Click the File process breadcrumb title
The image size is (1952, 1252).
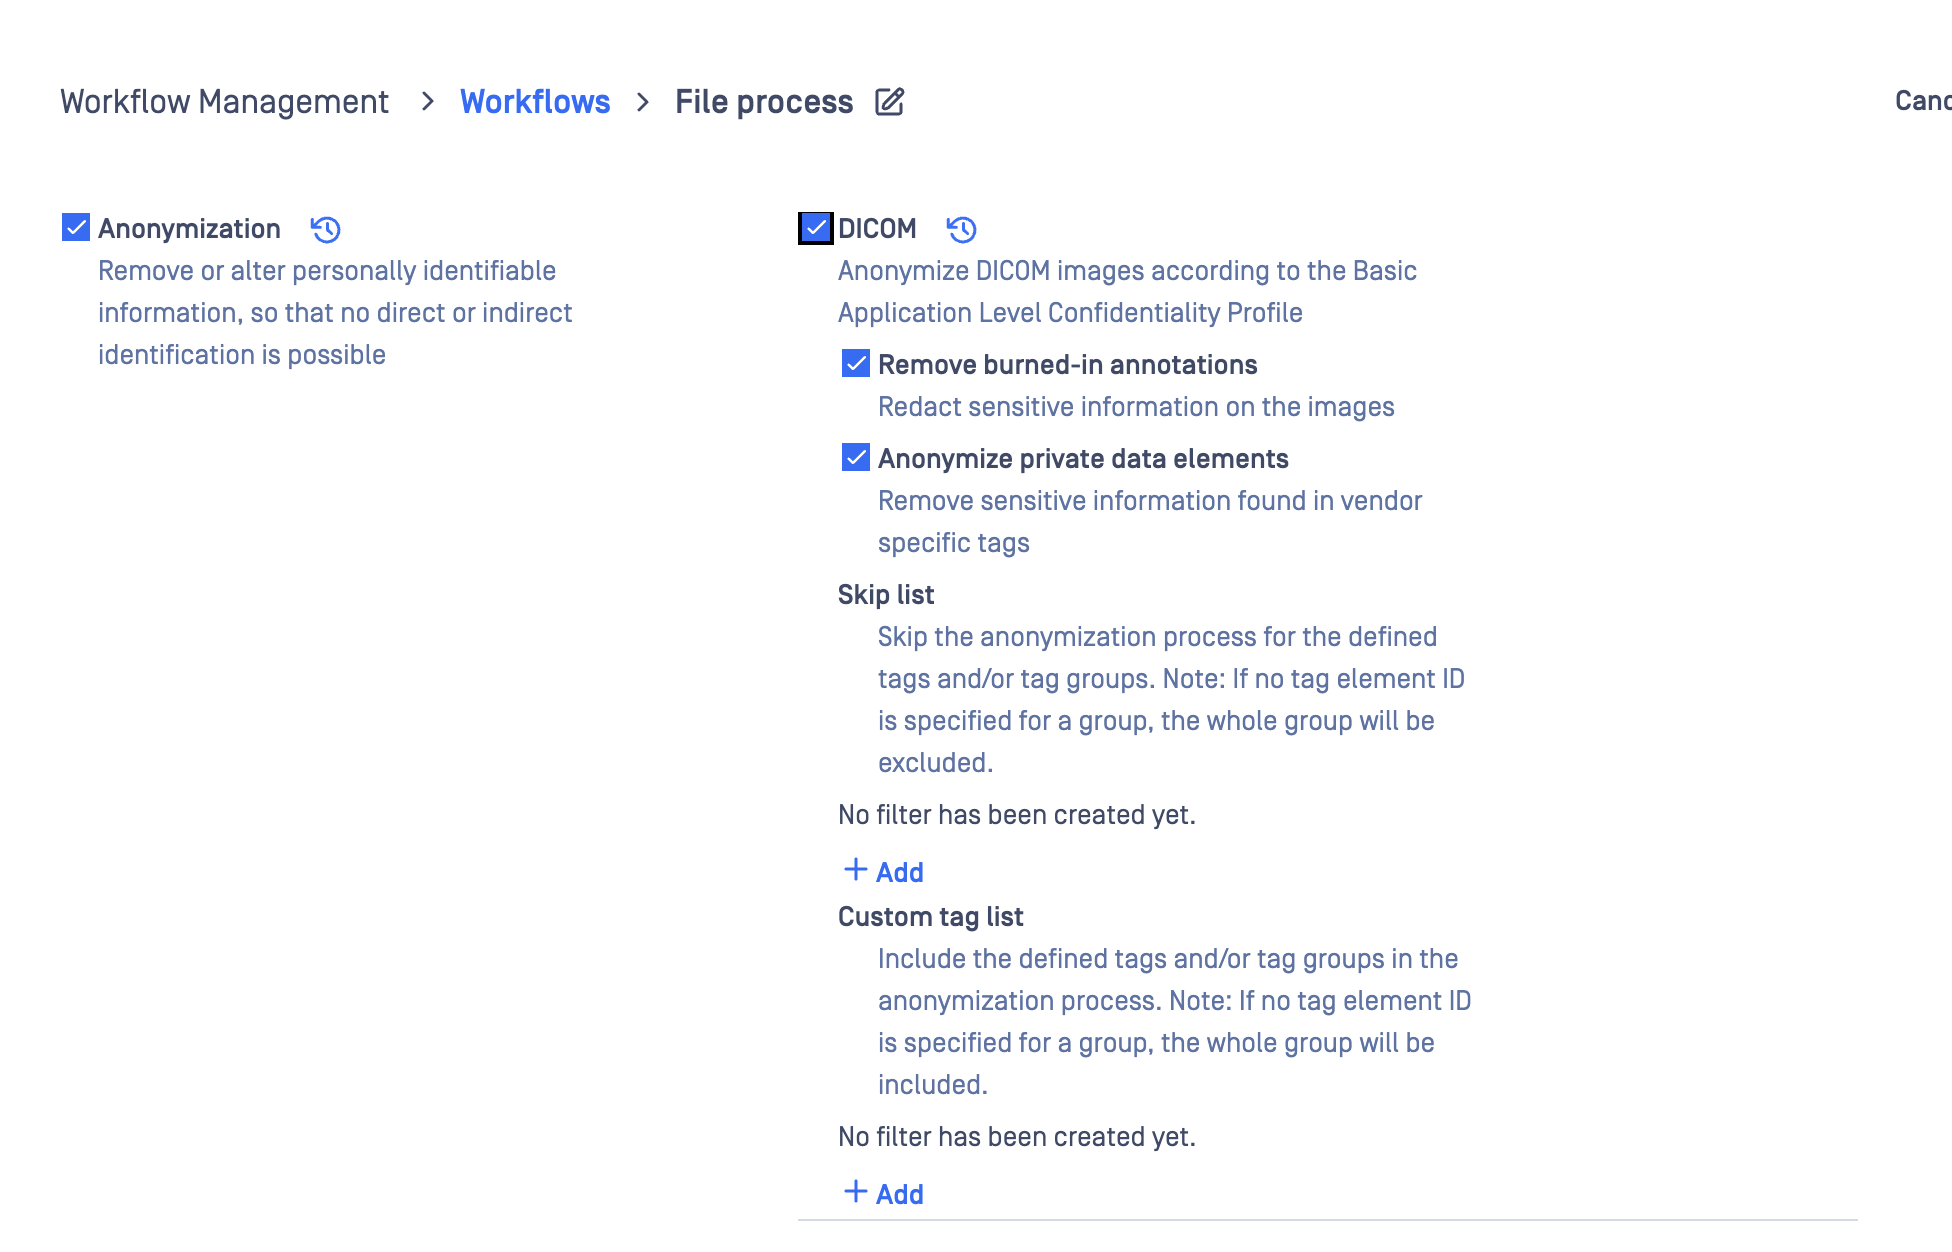click(x=763, y=102)
